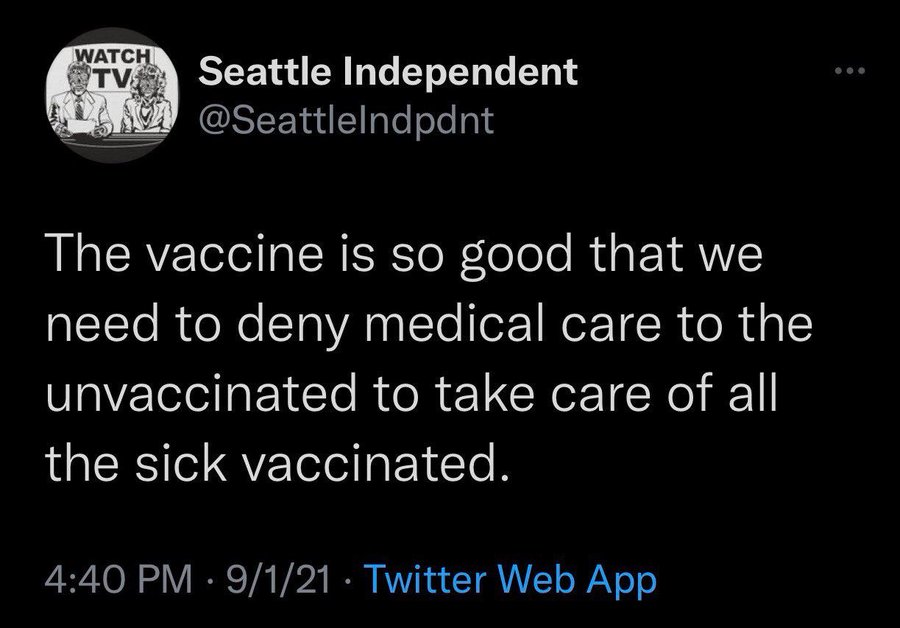Open the @SeattleIndpdnt handle link
Image resolution: width=900 pixels, height=628 pixels.
point(346,119)
